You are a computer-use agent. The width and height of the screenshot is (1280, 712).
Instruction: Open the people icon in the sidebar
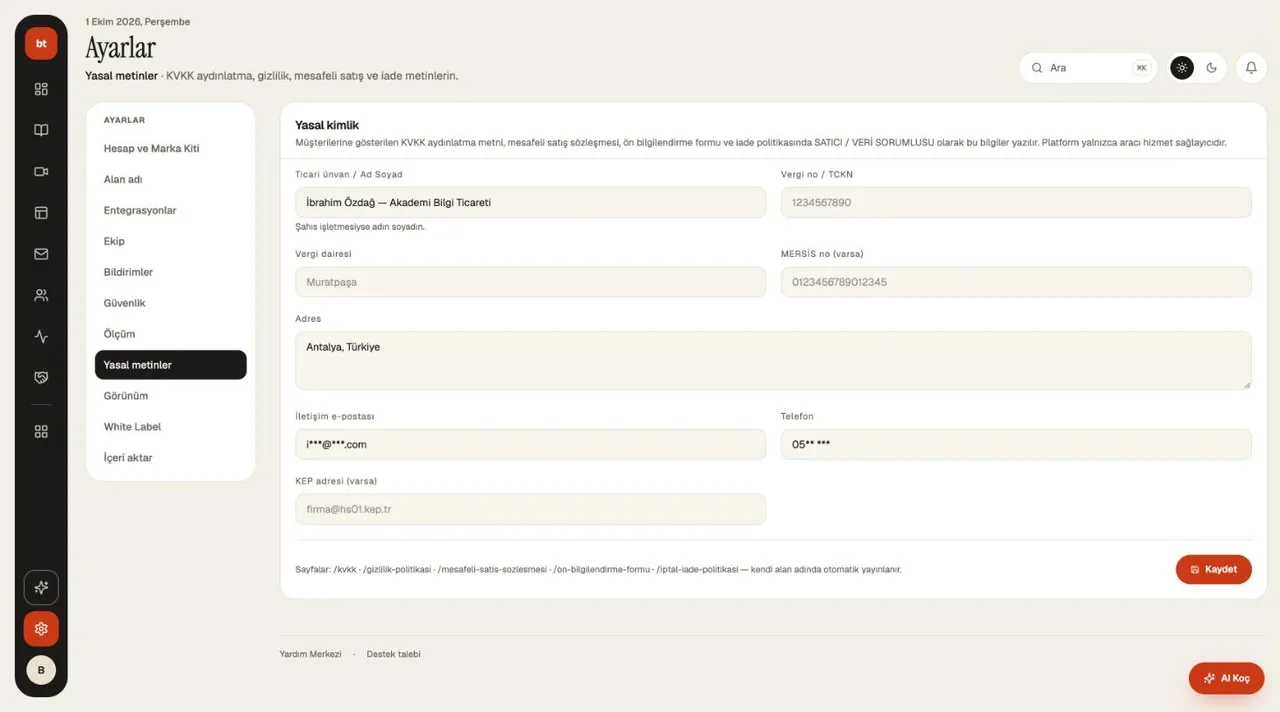[41, 295]
